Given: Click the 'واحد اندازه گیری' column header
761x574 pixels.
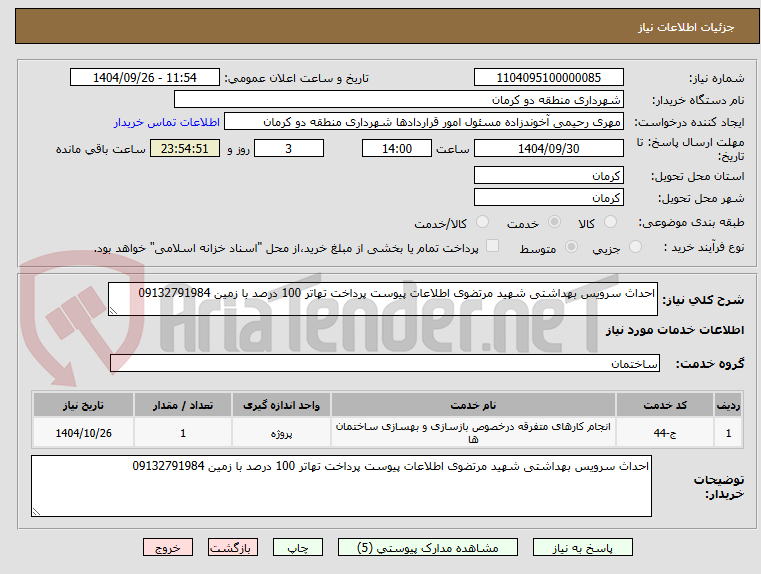Looking at the screenshot, I should click(281, 405).
